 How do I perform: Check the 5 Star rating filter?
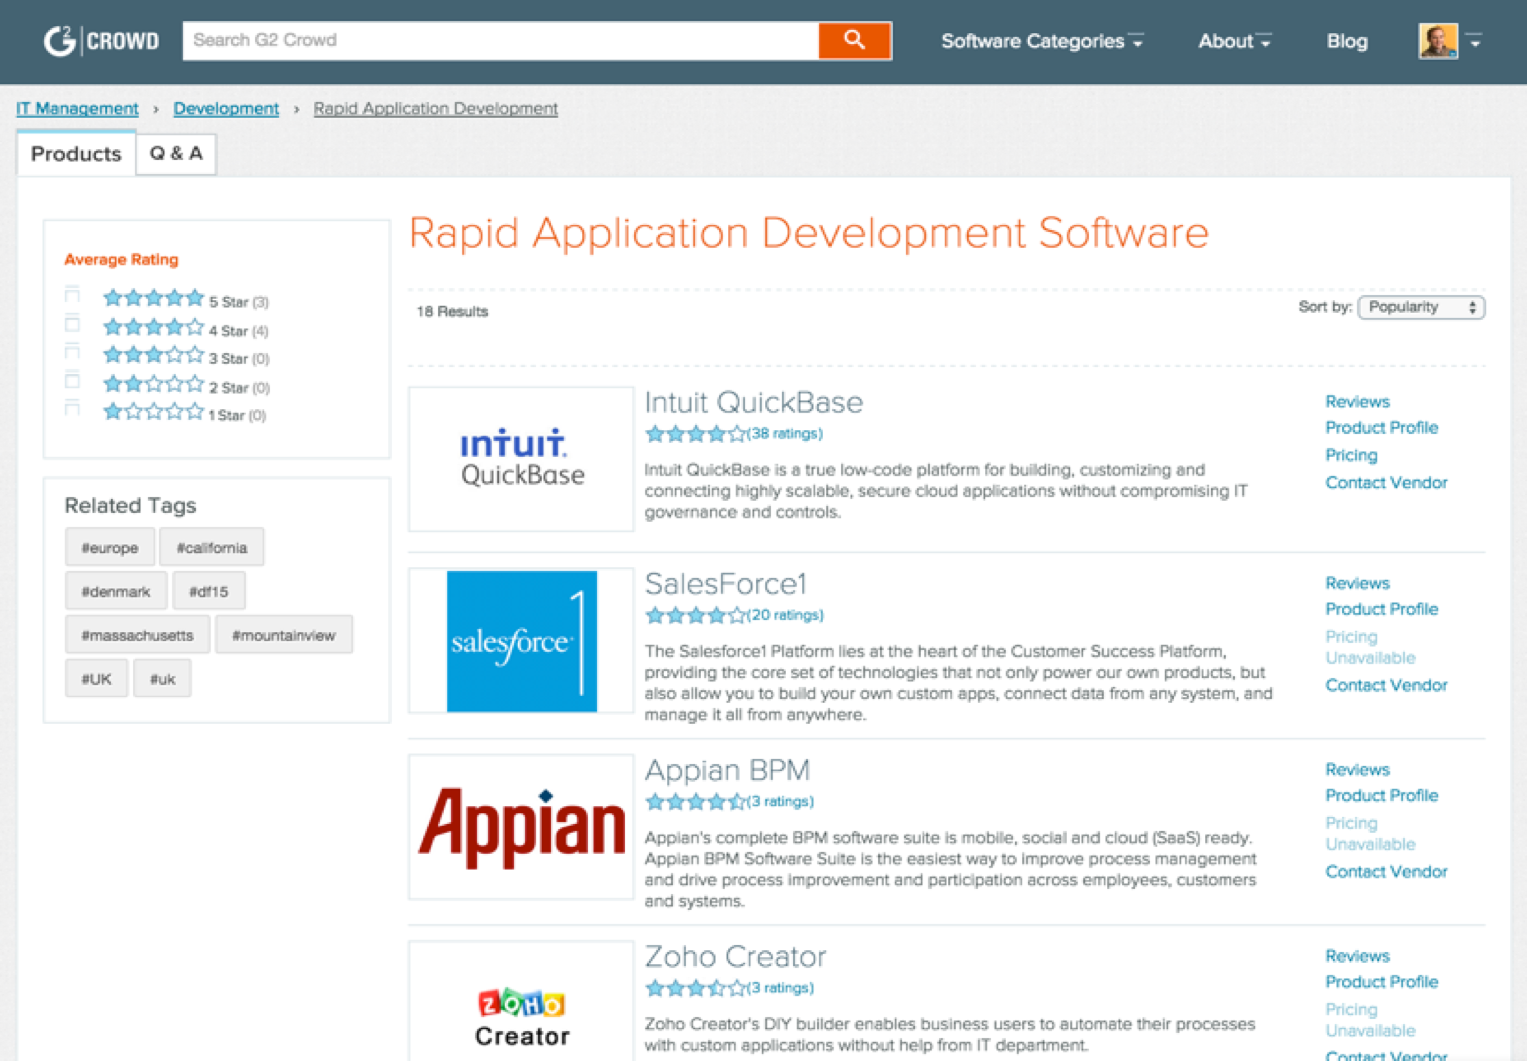point(72,295)
